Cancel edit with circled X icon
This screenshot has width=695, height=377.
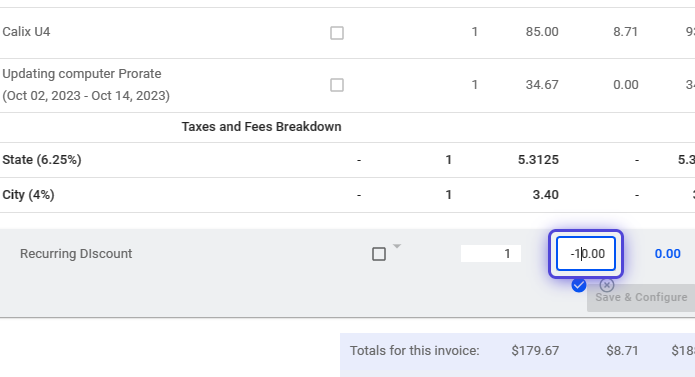(607, 285)
